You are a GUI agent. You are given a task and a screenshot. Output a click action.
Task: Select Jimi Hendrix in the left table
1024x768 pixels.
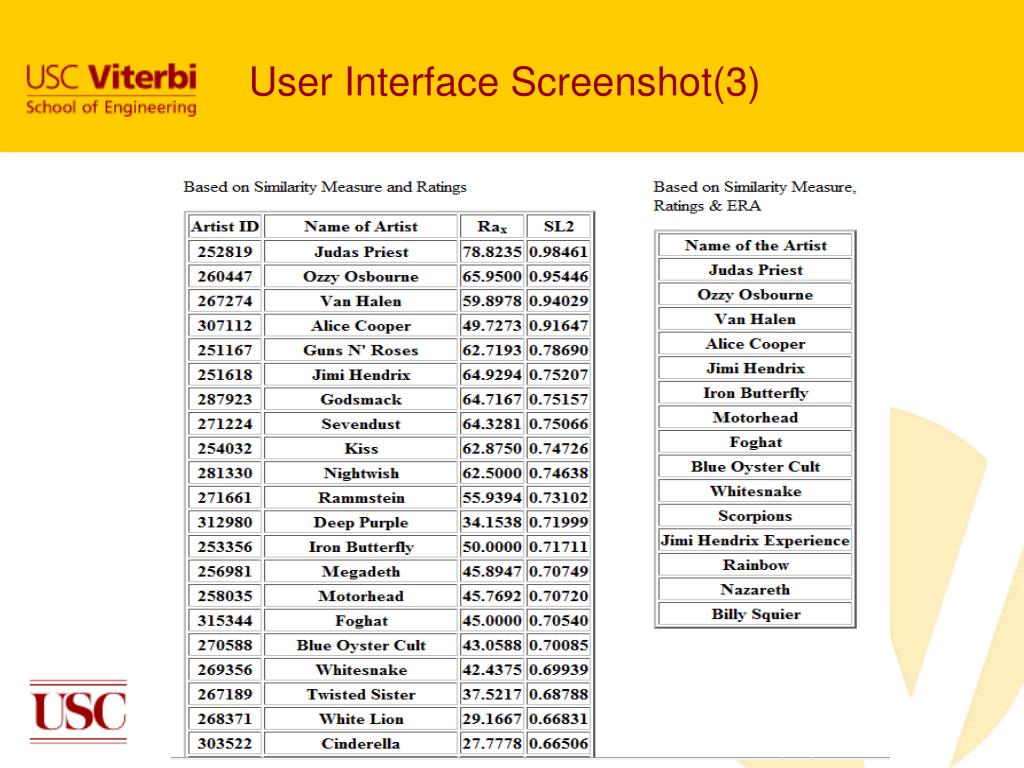[x=360, y=375]
